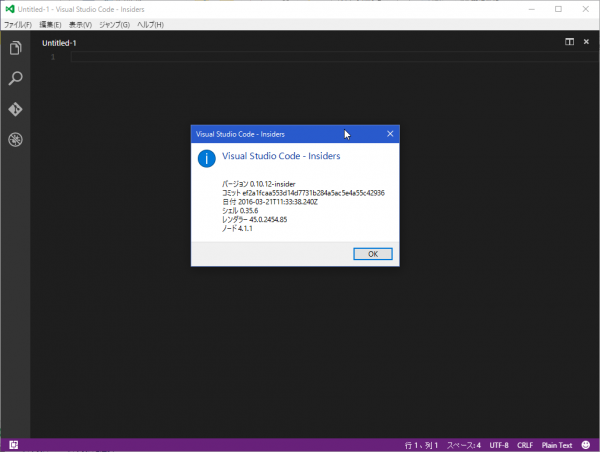
Task: Click the VS Code logo in the title bar
Action: (10, 9)
